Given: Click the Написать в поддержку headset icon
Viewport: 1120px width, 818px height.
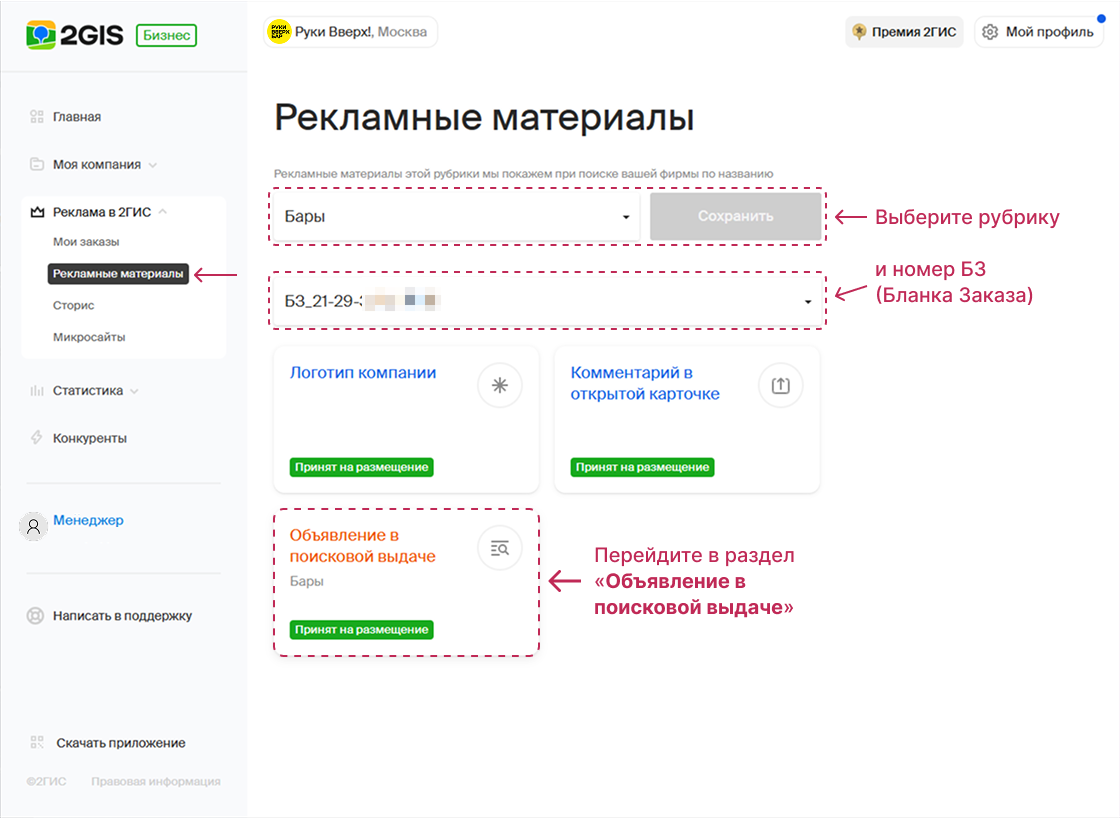Looking at the screenshot, I should point(34,616).
